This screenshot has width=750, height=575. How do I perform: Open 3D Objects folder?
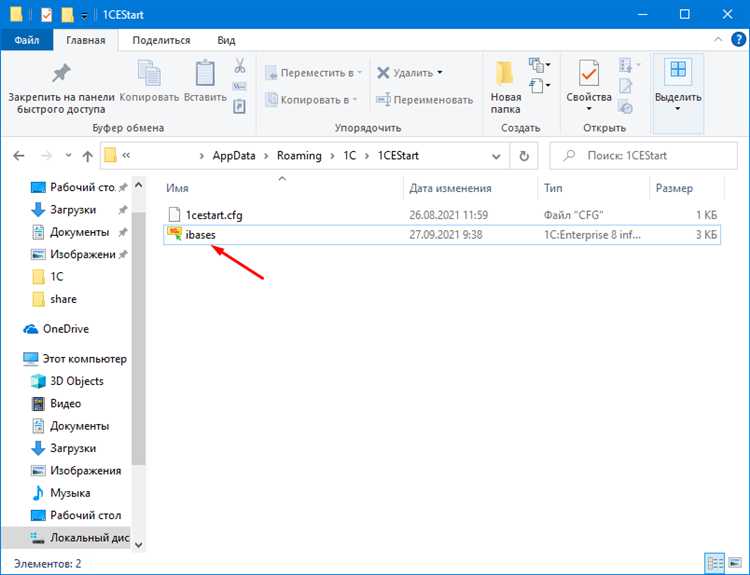point(68,381)
